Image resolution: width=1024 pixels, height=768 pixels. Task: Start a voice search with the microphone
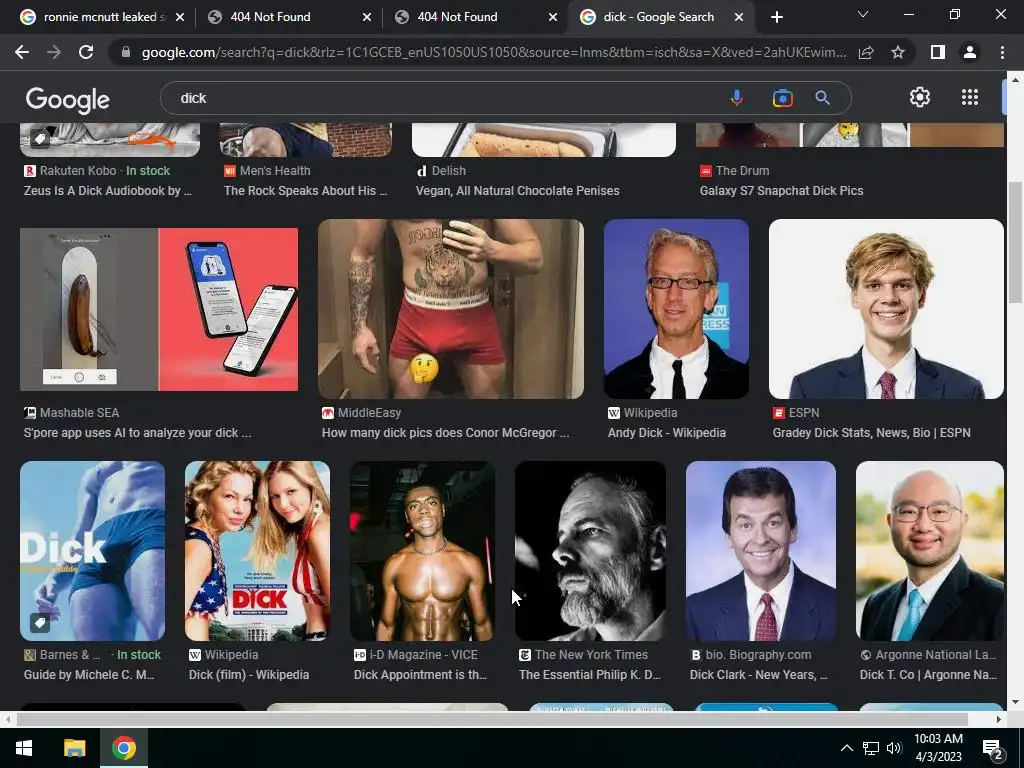737,98
